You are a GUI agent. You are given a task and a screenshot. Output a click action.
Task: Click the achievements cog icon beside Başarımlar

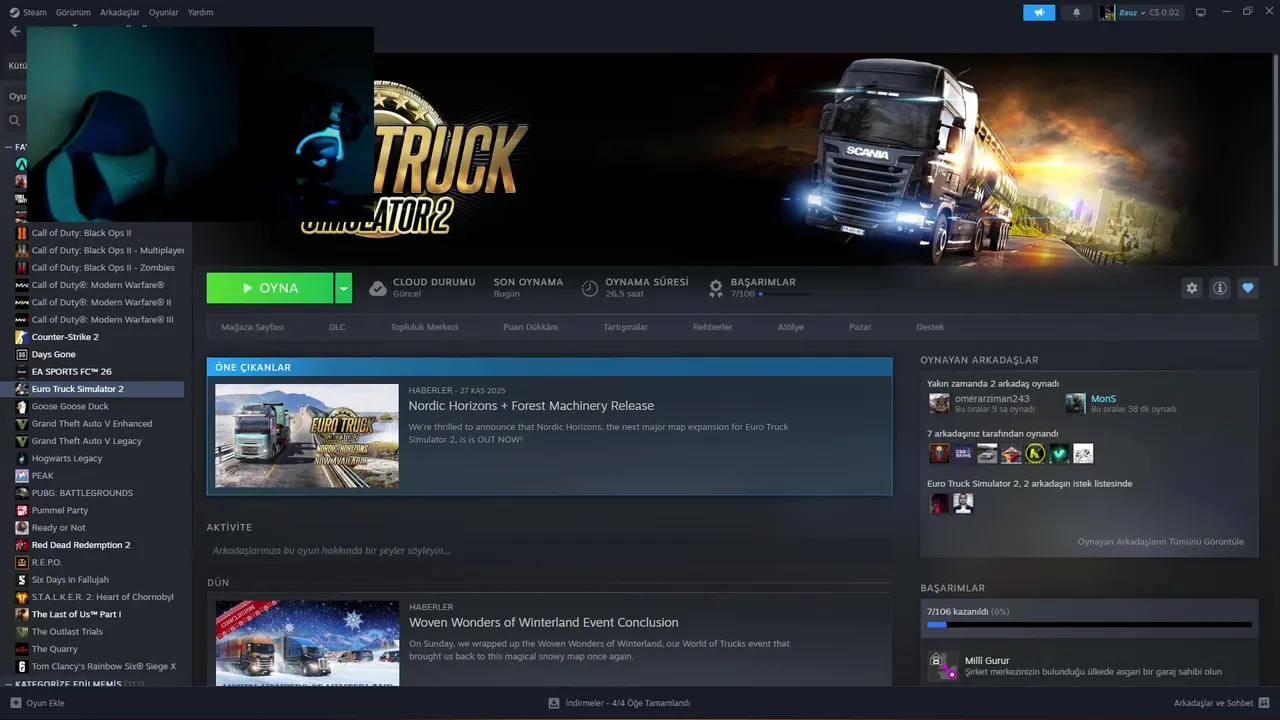pyautogui.click(x=715, y=288)
